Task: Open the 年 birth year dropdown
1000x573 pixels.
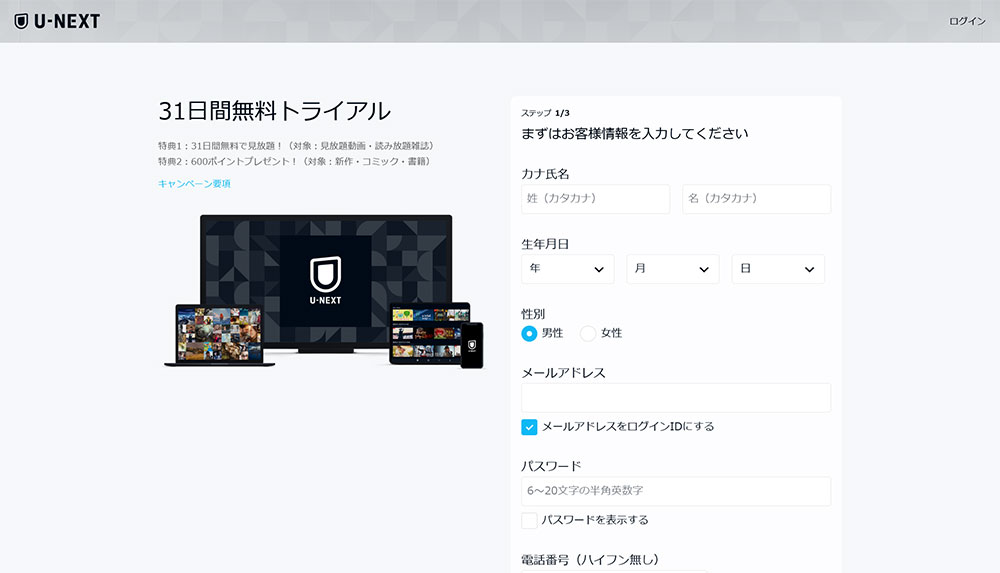Action: [x=567, y=269]
